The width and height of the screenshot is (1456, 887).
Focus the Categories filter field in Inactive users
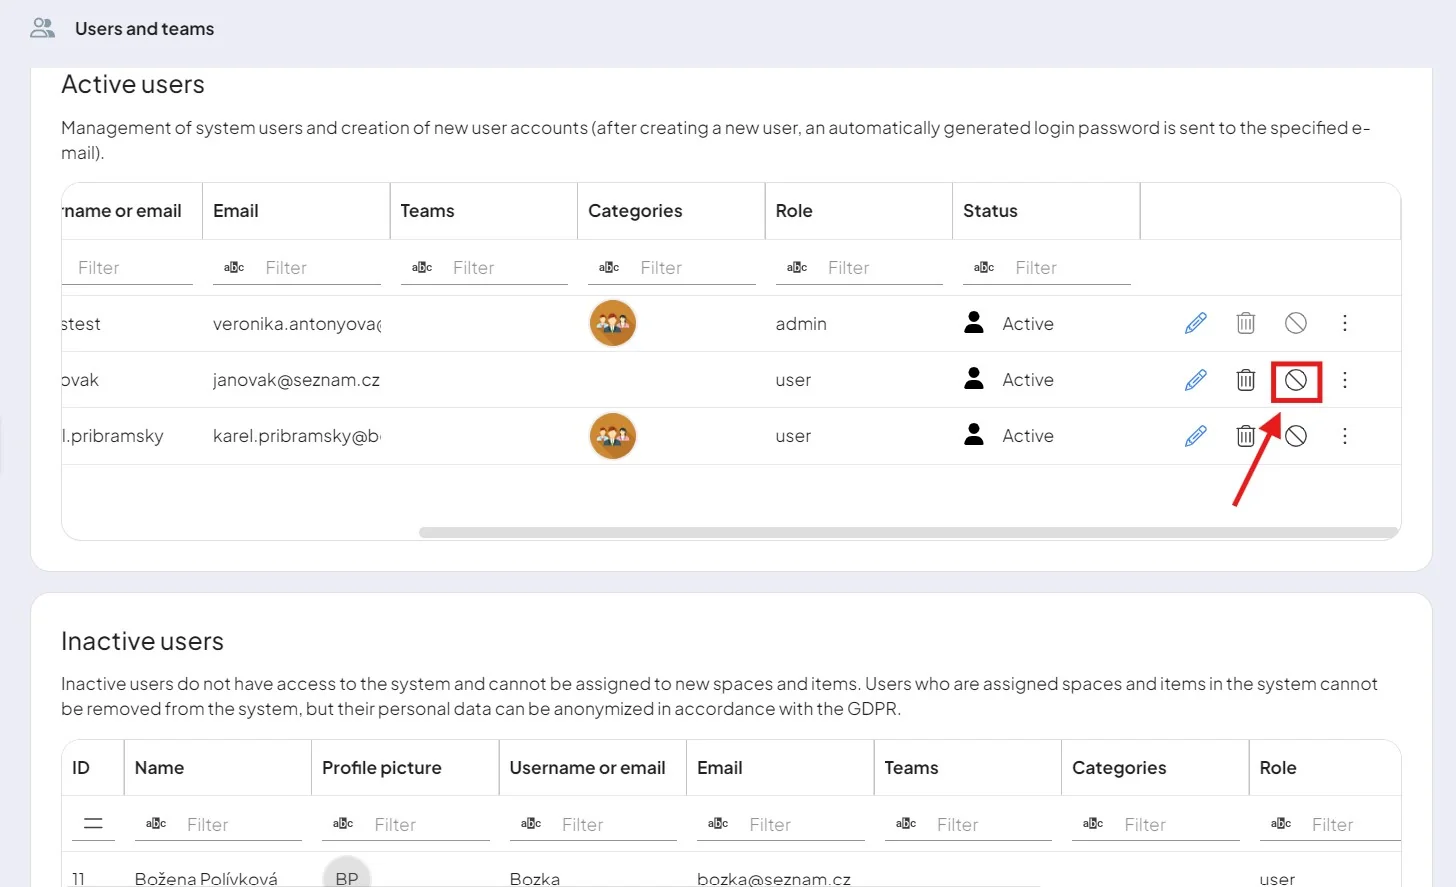(1179, 825)
